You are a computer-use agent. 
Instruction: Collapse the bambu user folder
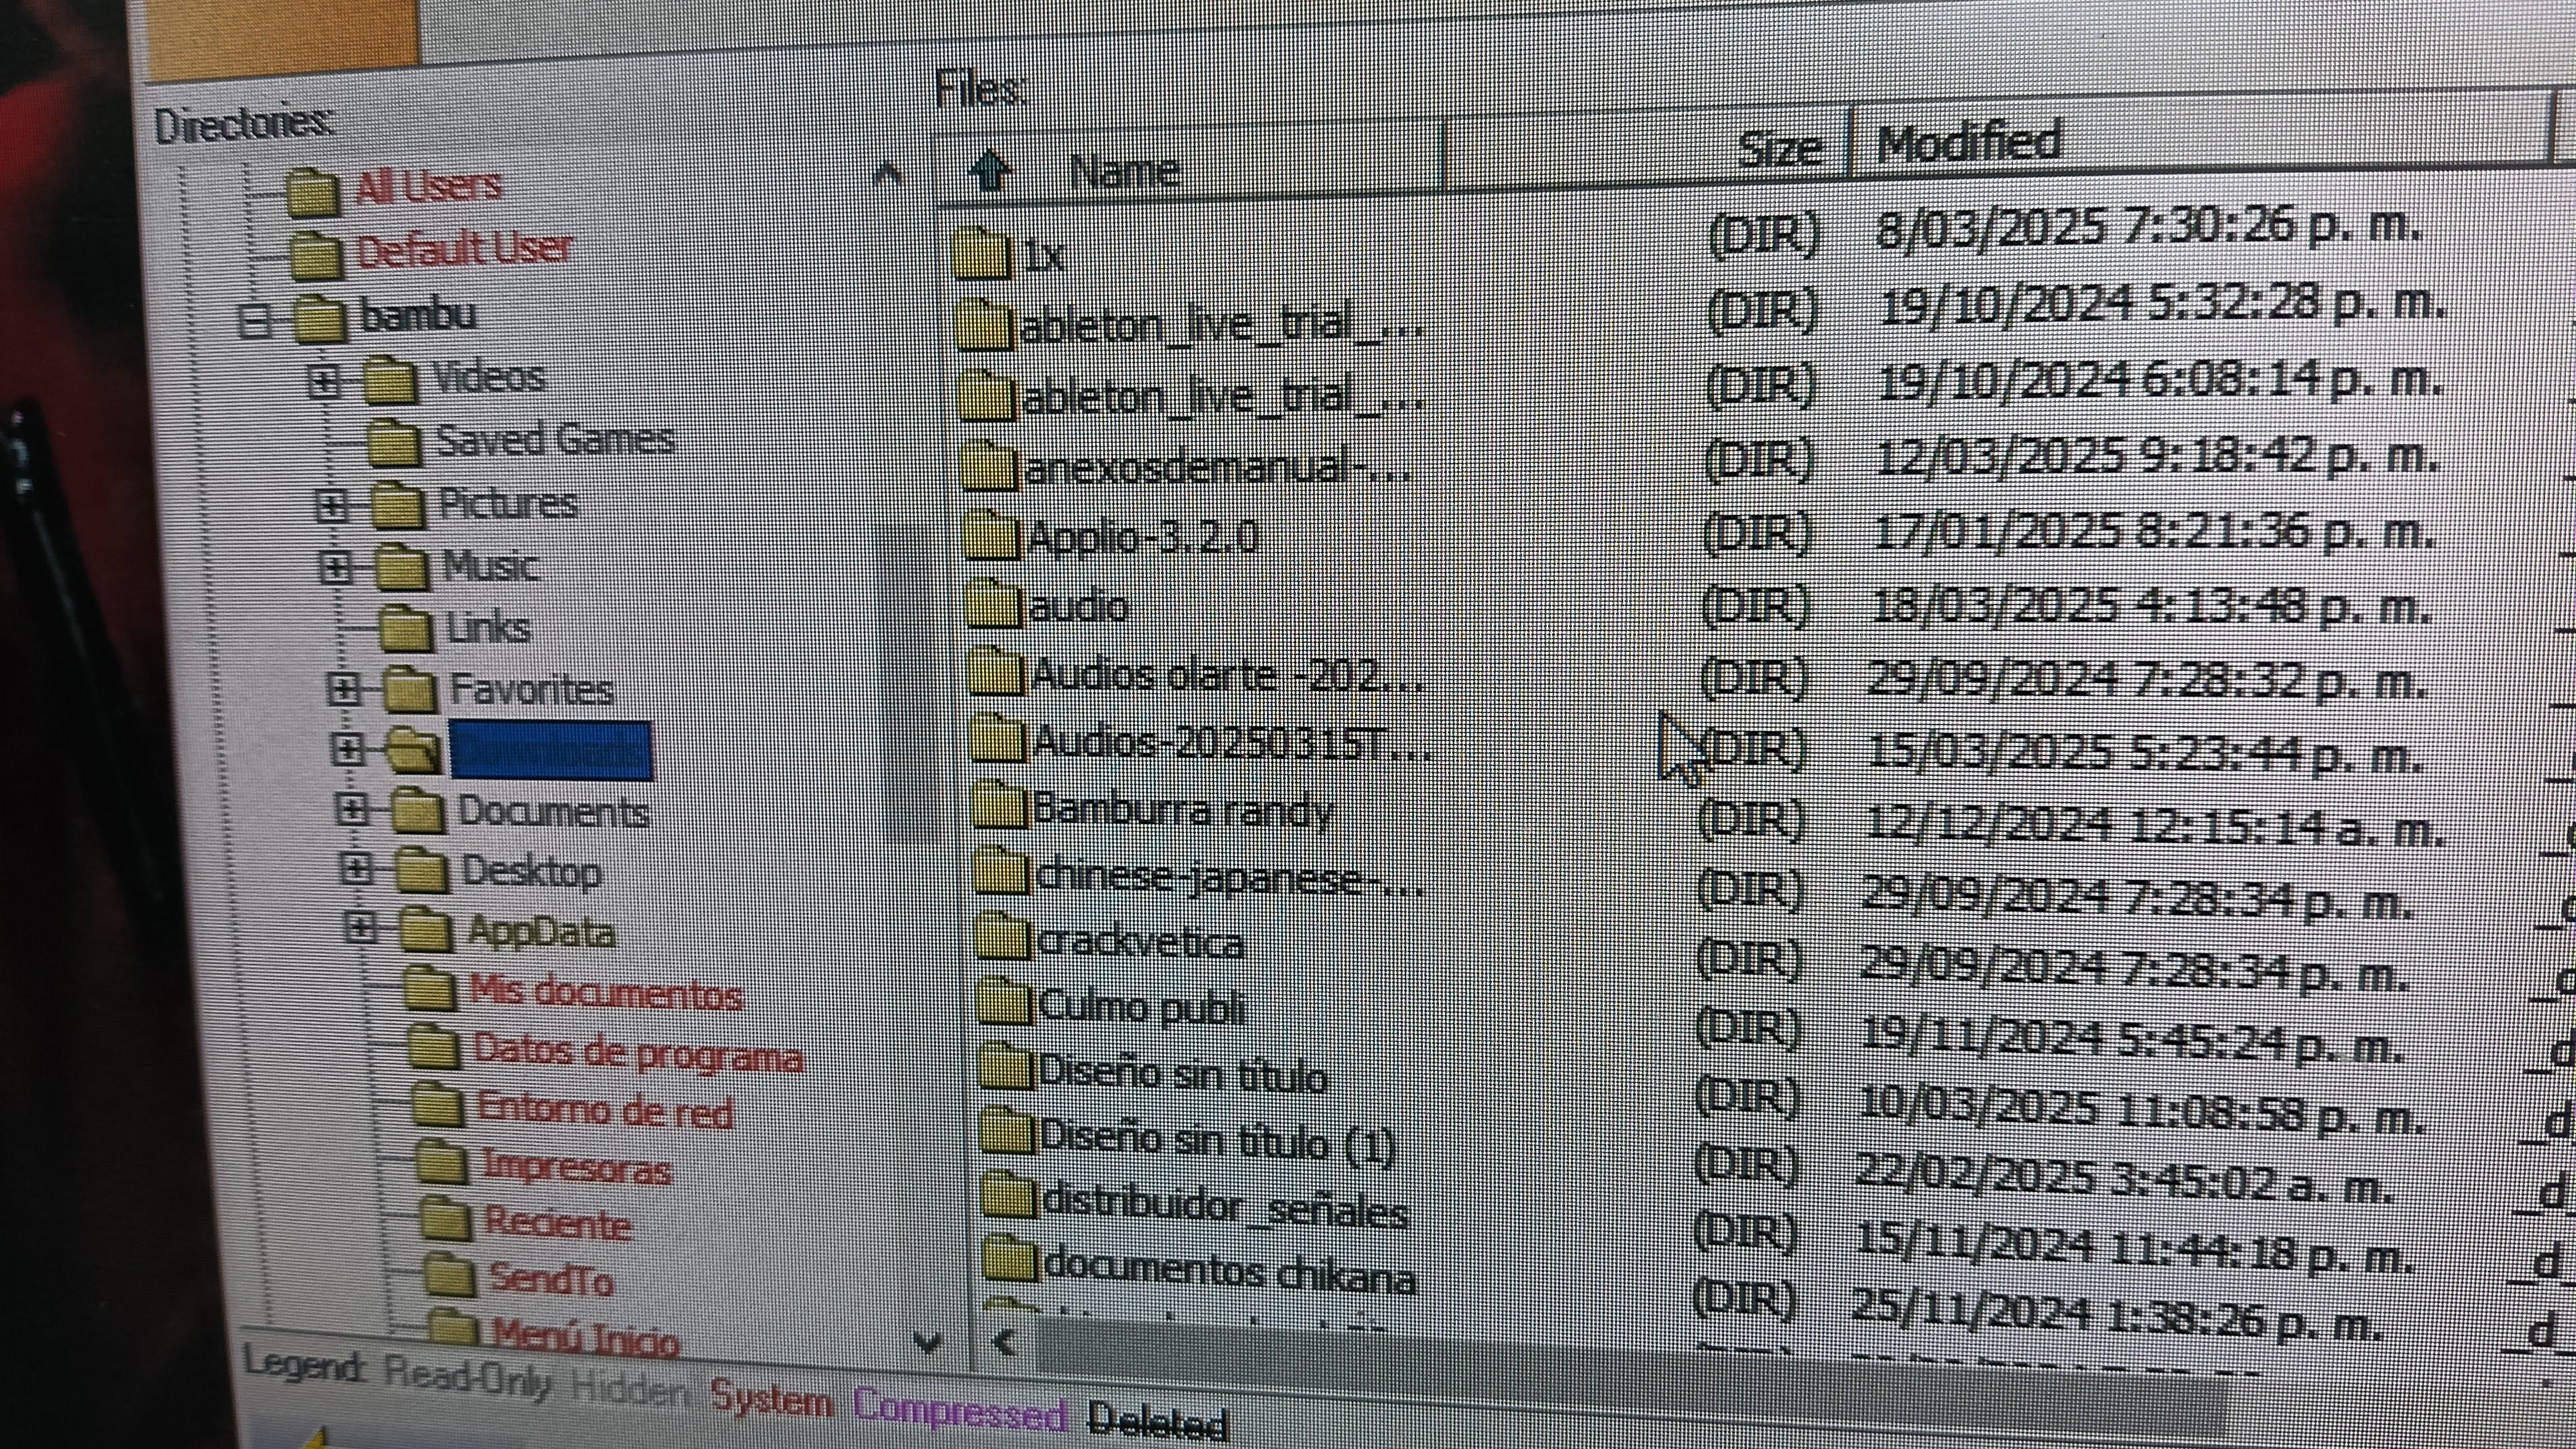pyautogui.click(x=257, y=322)
